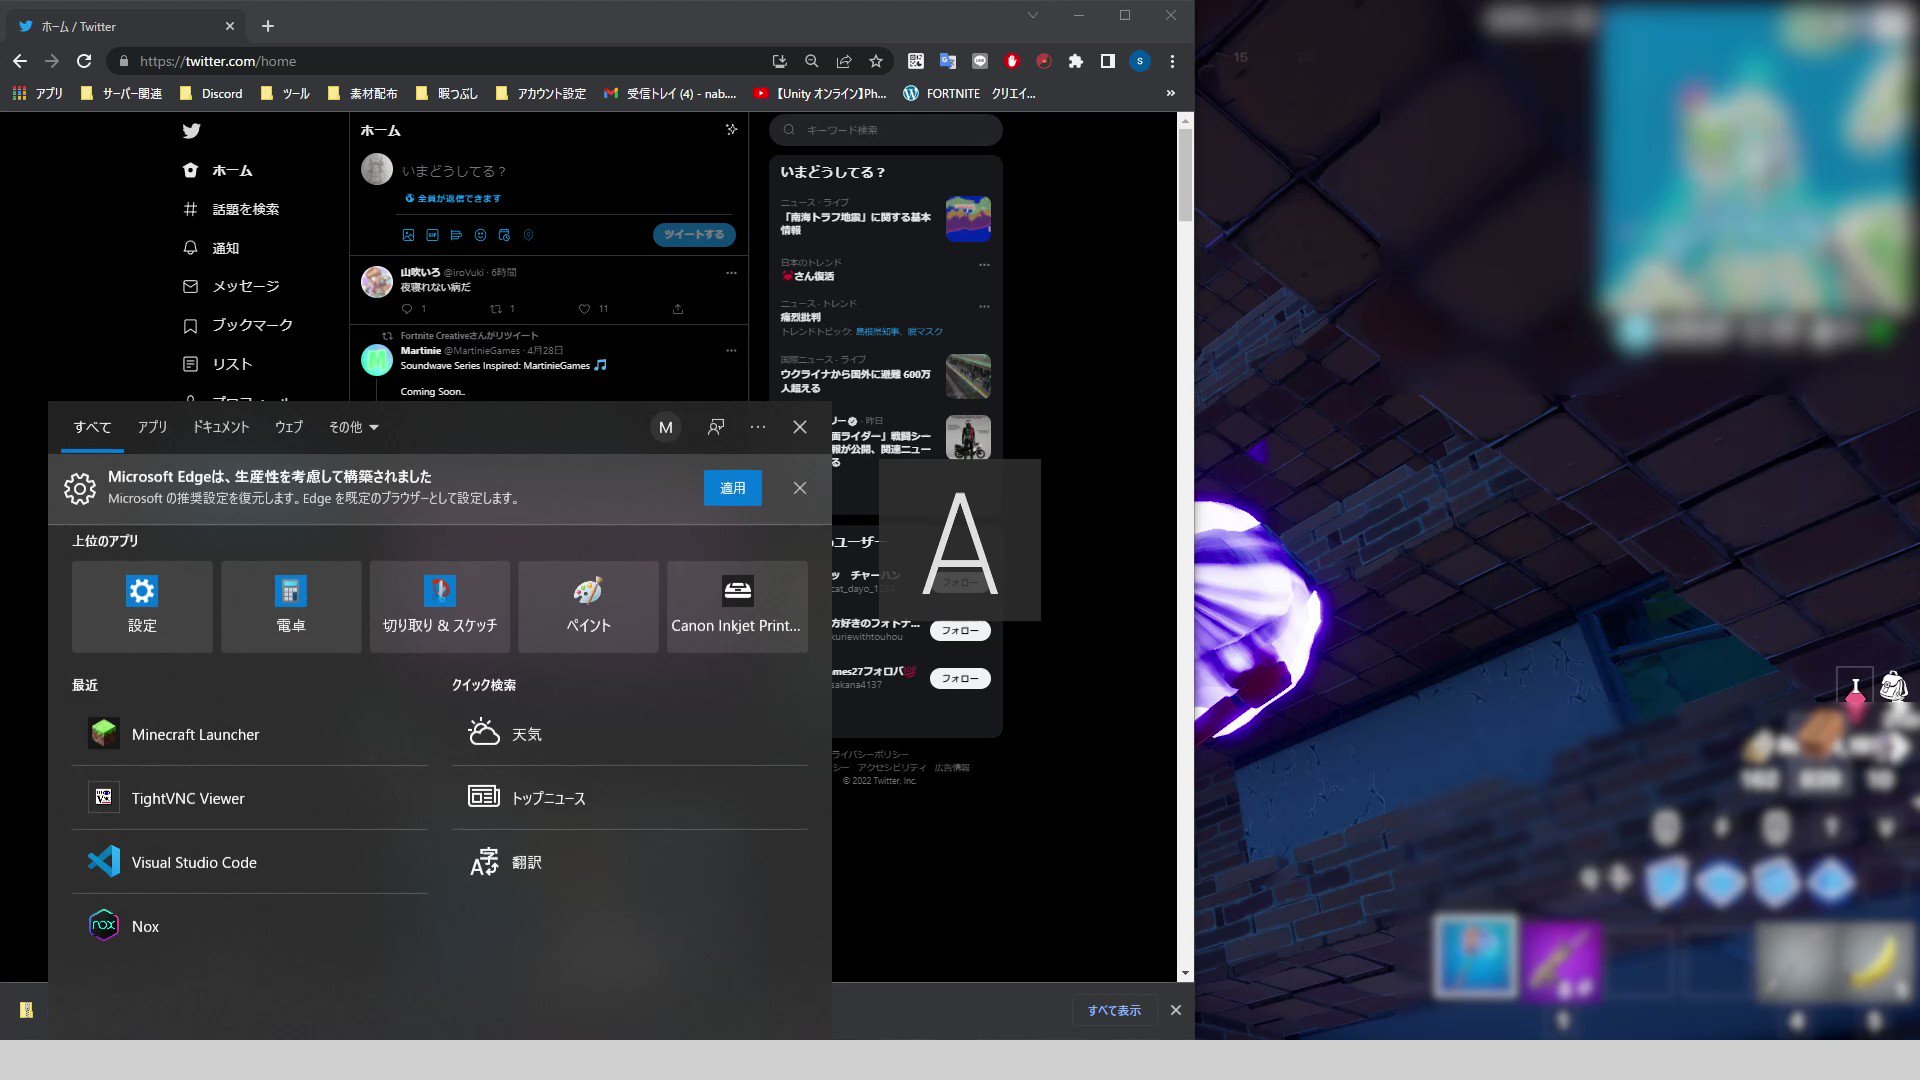Open the Snip & Sketch (切り取り & スケッチ) tile
The image size is (1920, 1080).
[440, 607]
